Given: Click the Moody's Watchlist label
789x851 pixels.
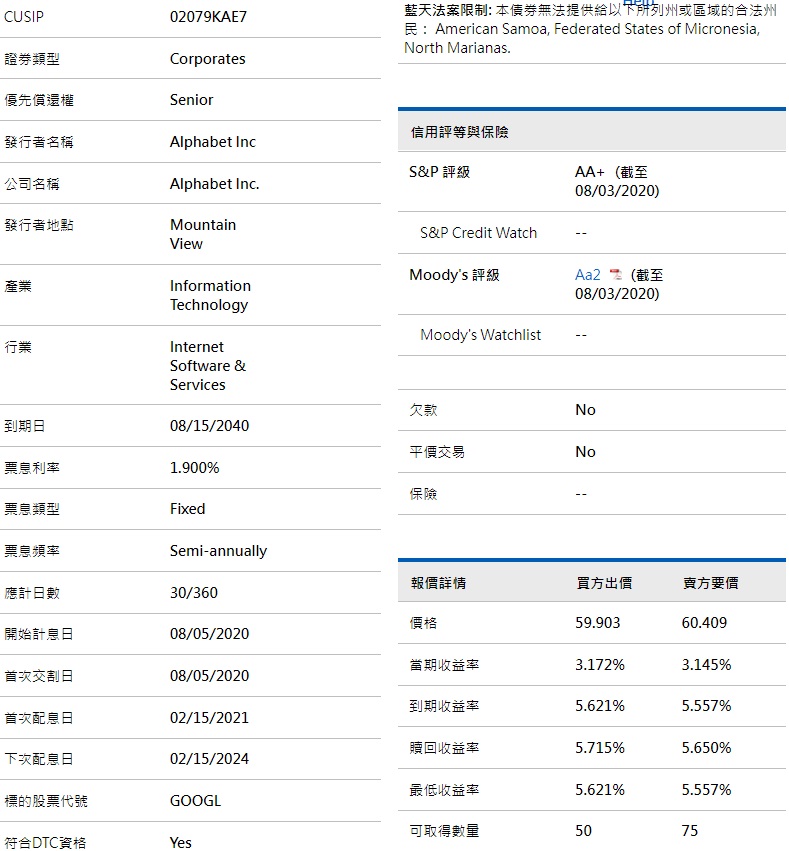Looking at the screenshot, I should 480,335.
